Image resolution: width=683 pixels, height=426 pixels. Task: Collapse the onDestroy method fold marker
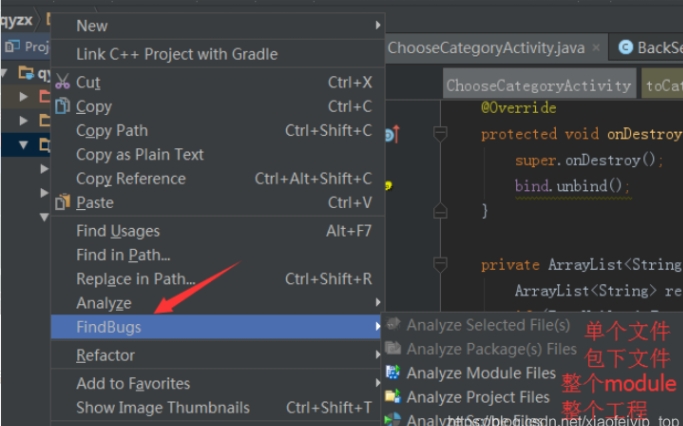(x=440, y=133)
